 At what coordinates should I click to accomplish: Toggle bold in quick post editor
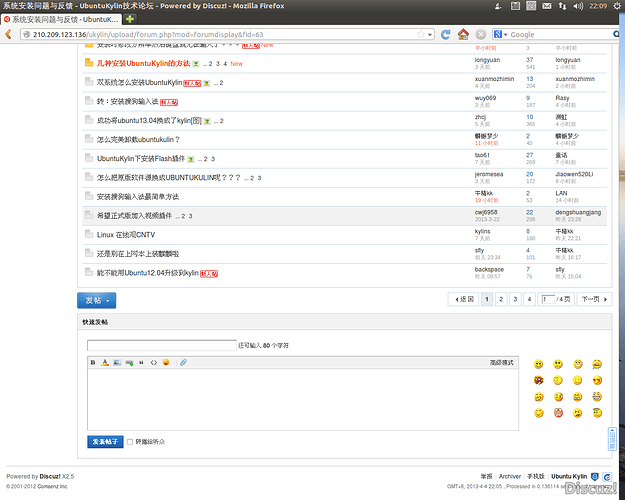[93, 362]
